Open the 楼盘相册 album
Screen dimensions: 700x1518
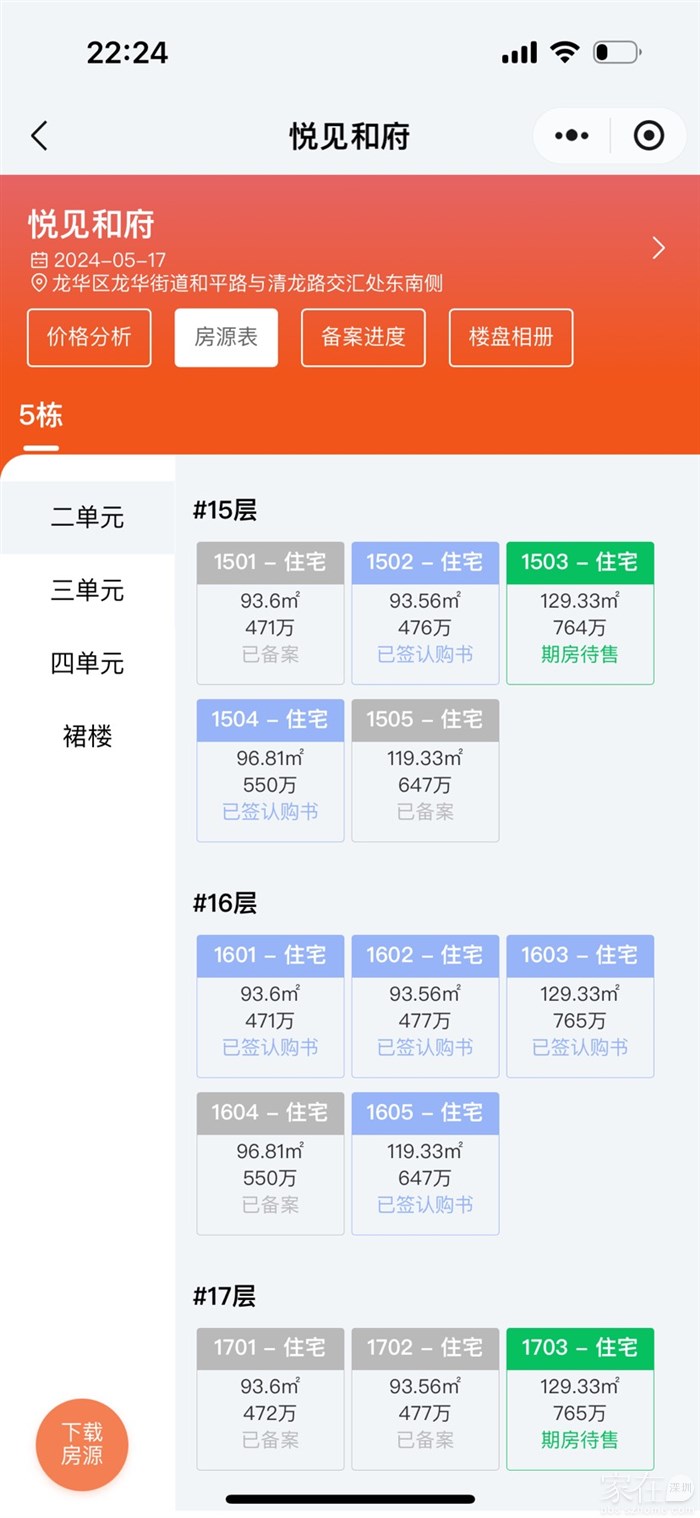click(x=510, y=337)
